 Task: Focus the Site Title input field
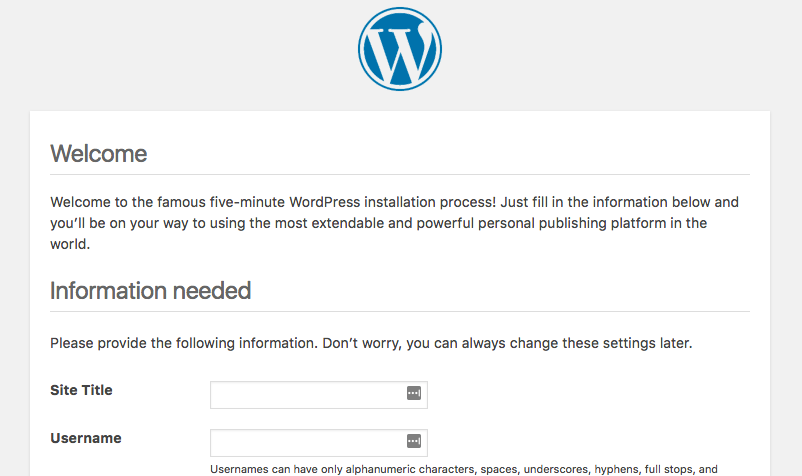[x=319, y=395]
